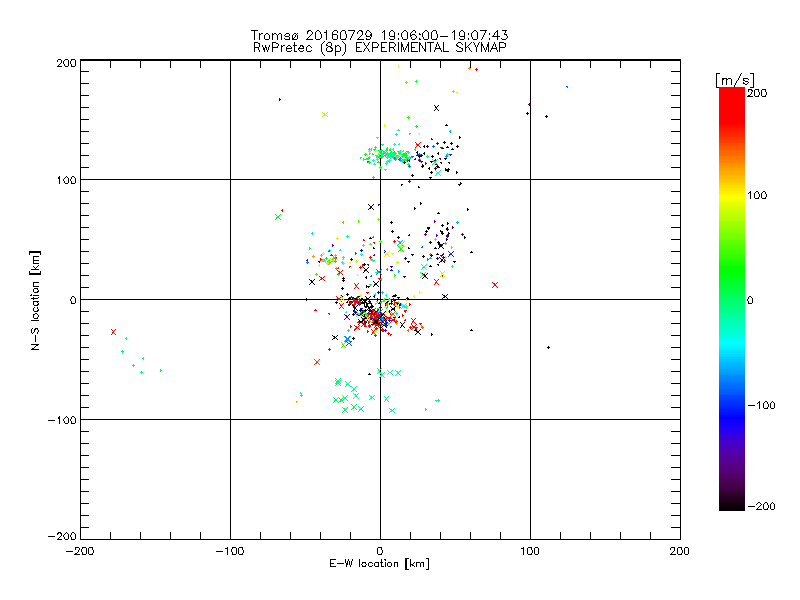The height and width of the screenshot is (600, 800).
Task: Click the y-axis tick label "200"
Action: [67, 63]
